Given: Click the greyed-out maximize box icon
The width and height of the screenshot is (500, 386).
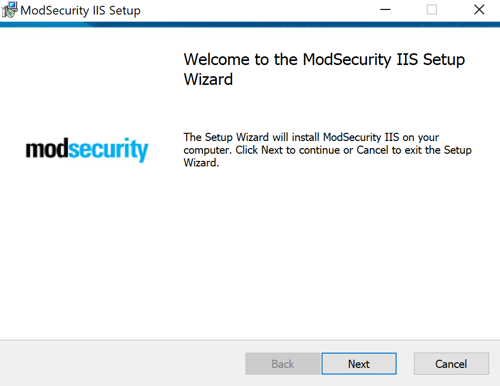Looking at the screenshot, I should pos(432,10).
